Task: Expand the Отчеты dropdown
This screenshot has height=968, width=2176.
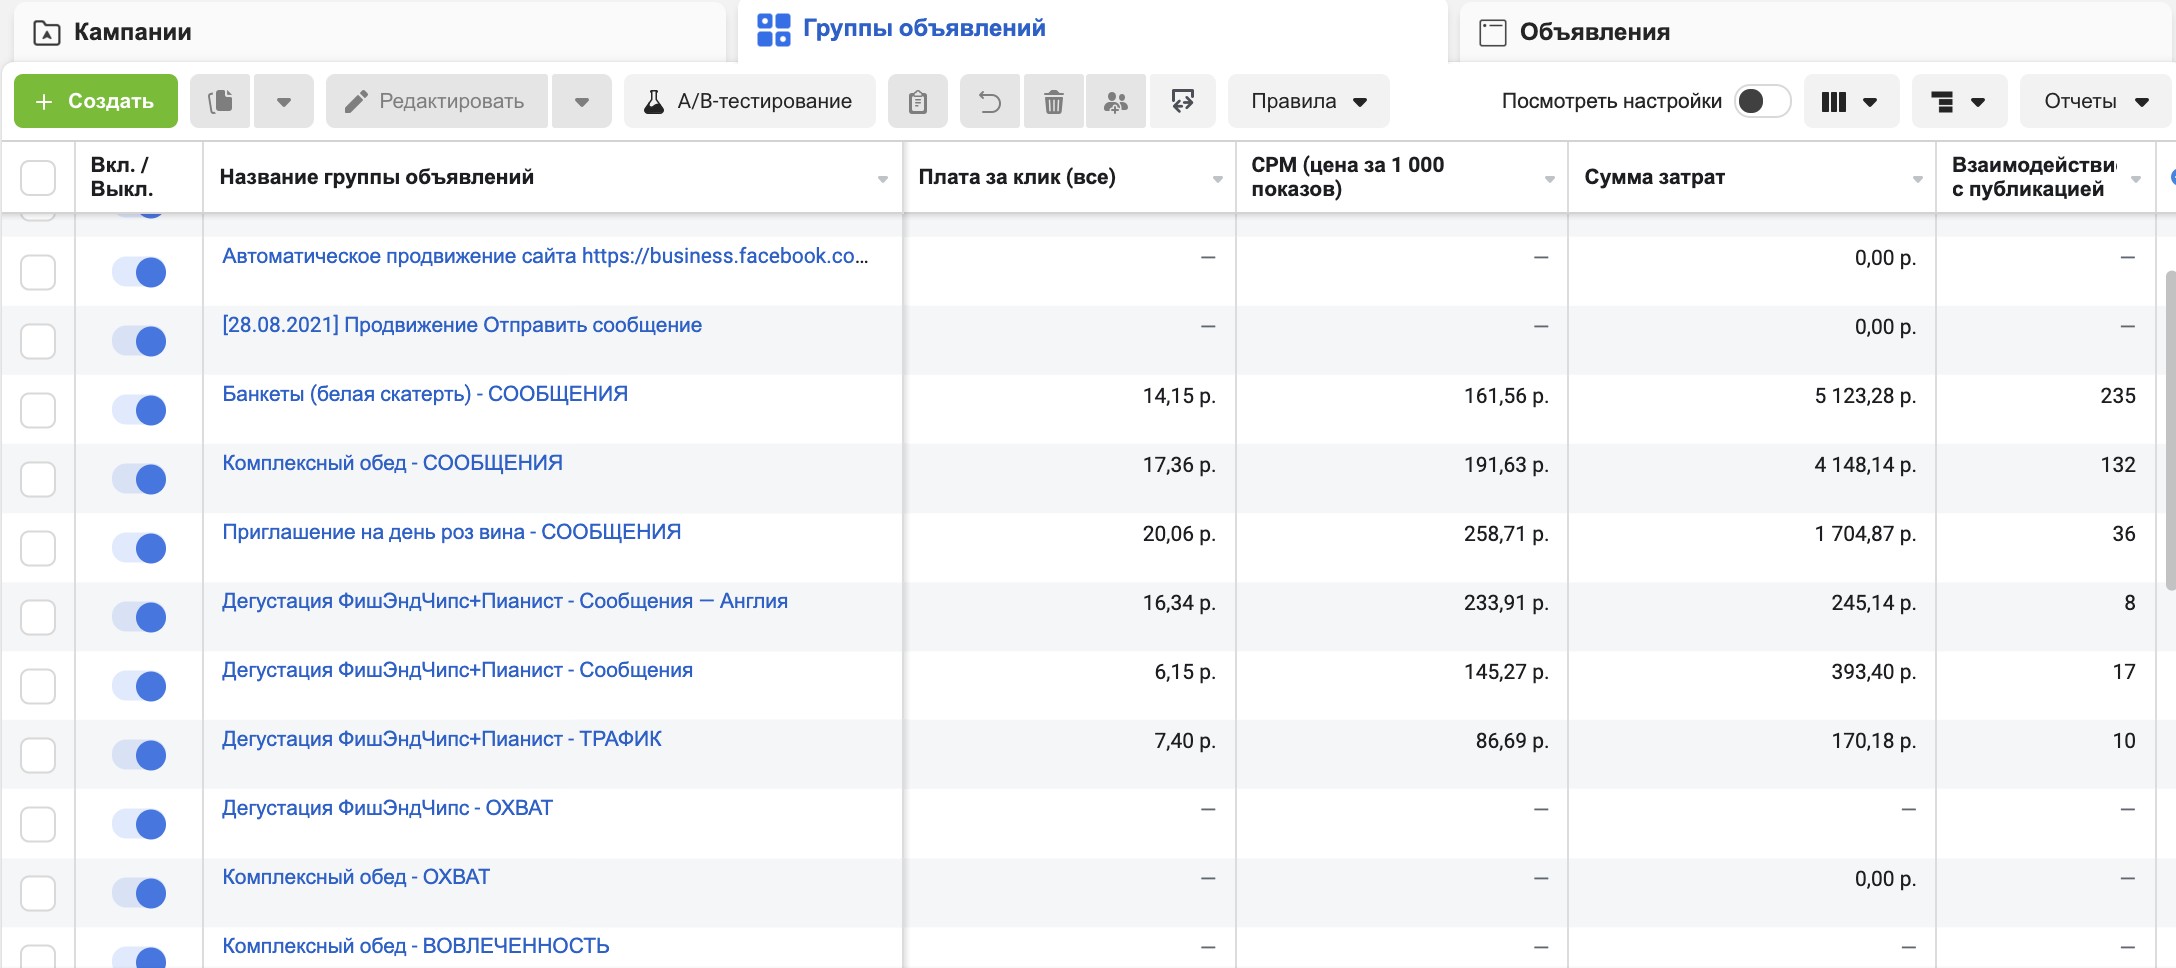Action: point(2096,101)
